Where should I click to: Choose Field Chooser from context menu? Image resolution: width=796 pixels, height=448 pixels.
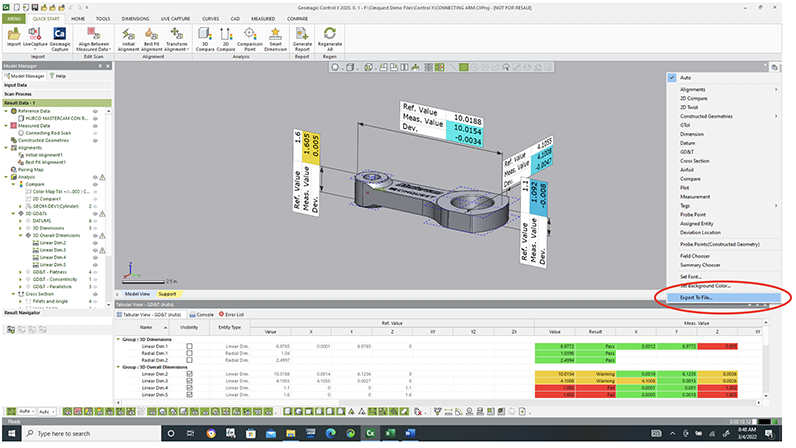pos(695,256)
